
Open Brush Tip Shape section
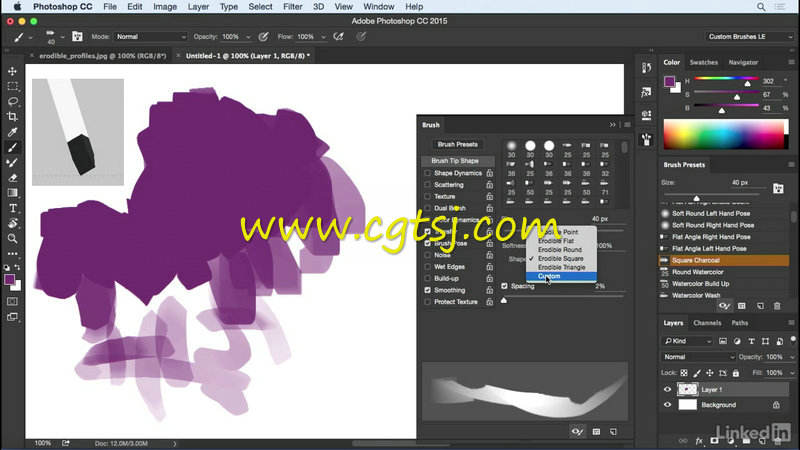[x=458, y=161]
